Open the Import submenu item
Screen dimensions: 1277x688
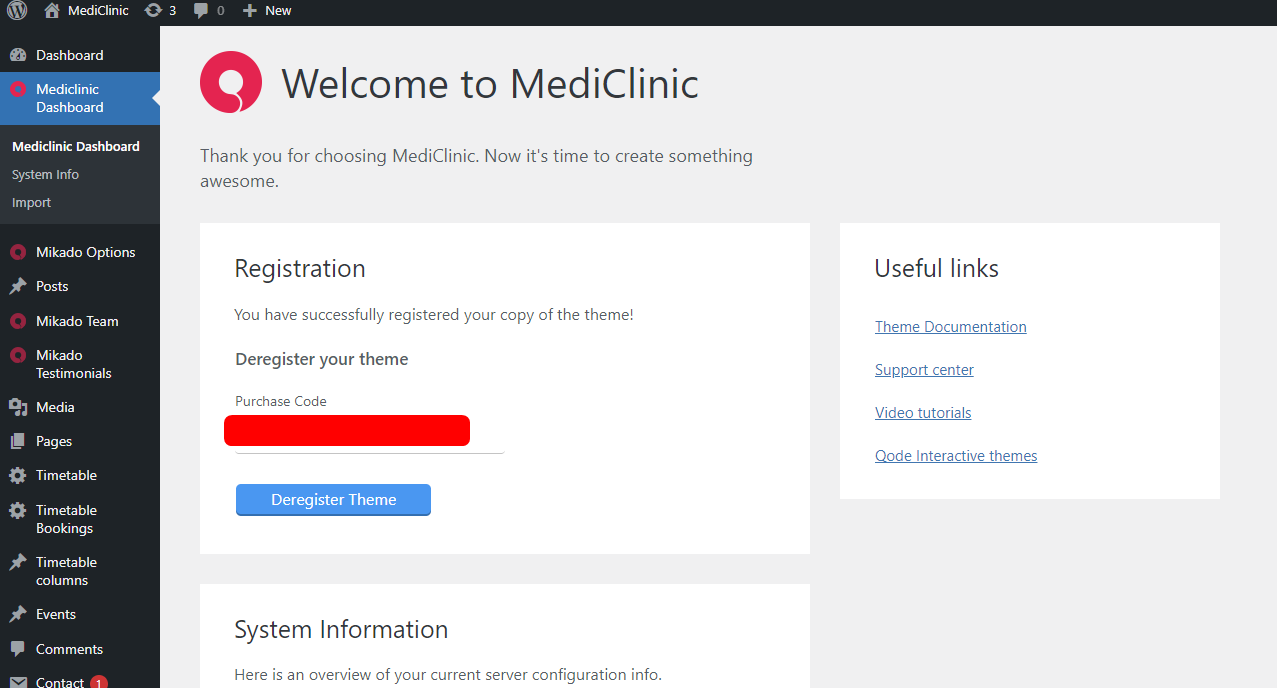pyautogui.click(x=31, y=202)
